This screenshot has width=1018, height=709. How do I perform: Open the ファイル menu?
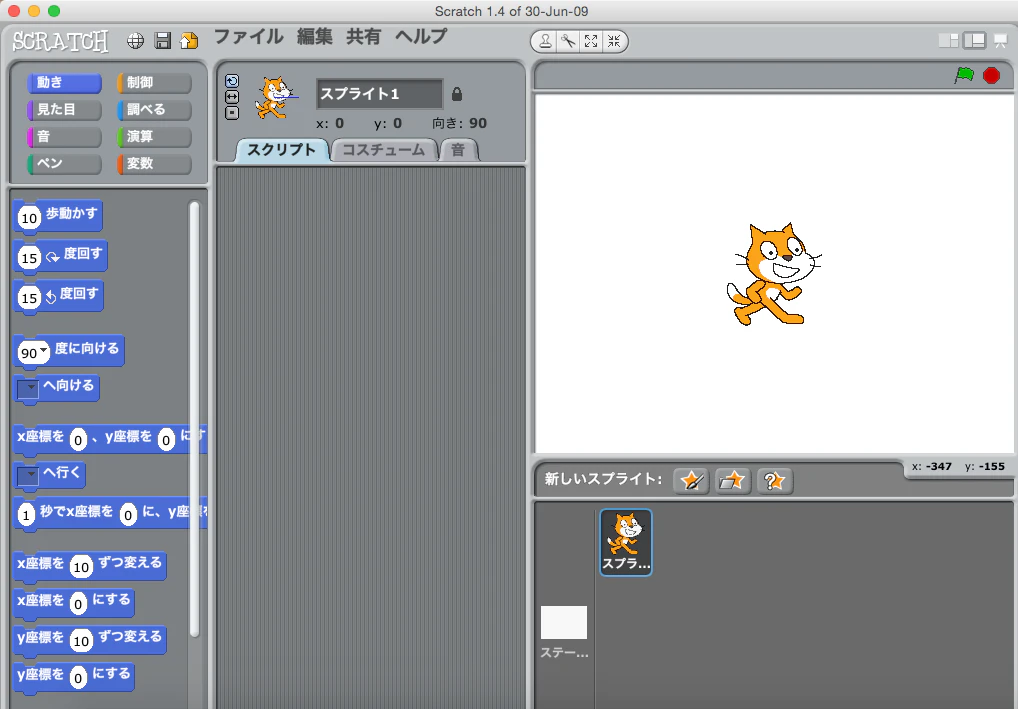(x=249, y=36)
